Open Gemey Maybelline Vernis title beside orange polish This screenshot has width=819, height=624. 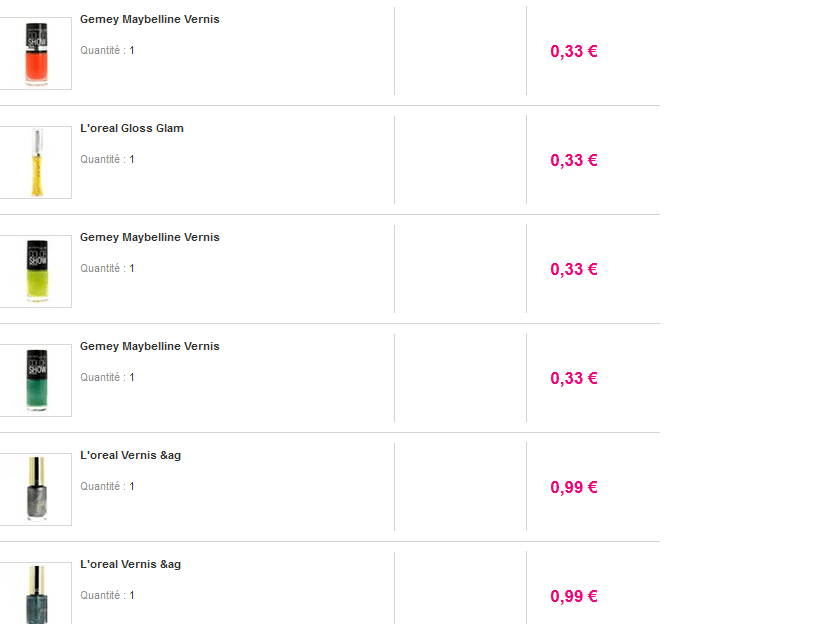point(150,19)
